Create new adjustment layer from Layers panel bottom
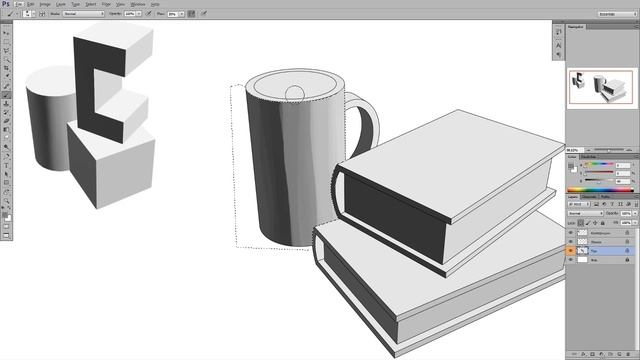 [x=601, y=354]
